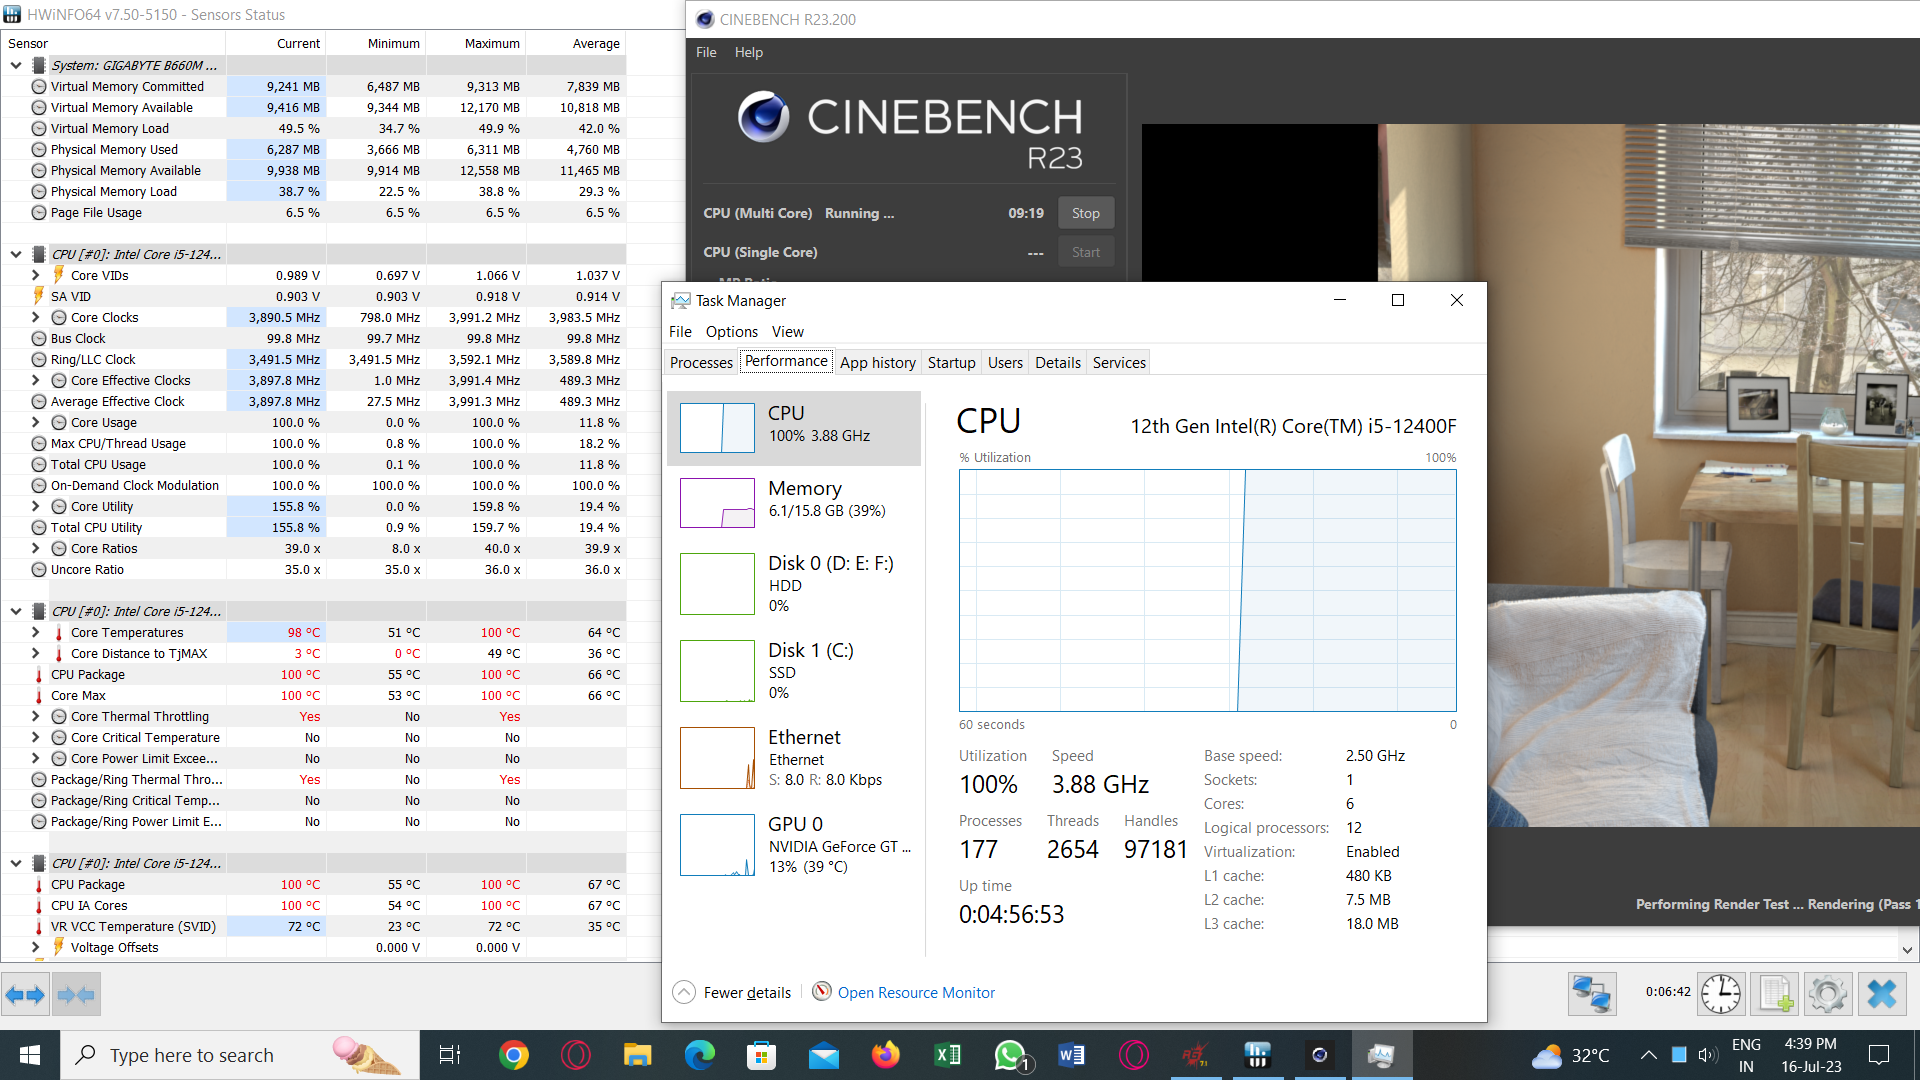Select Physical Memory Used row

313,149
